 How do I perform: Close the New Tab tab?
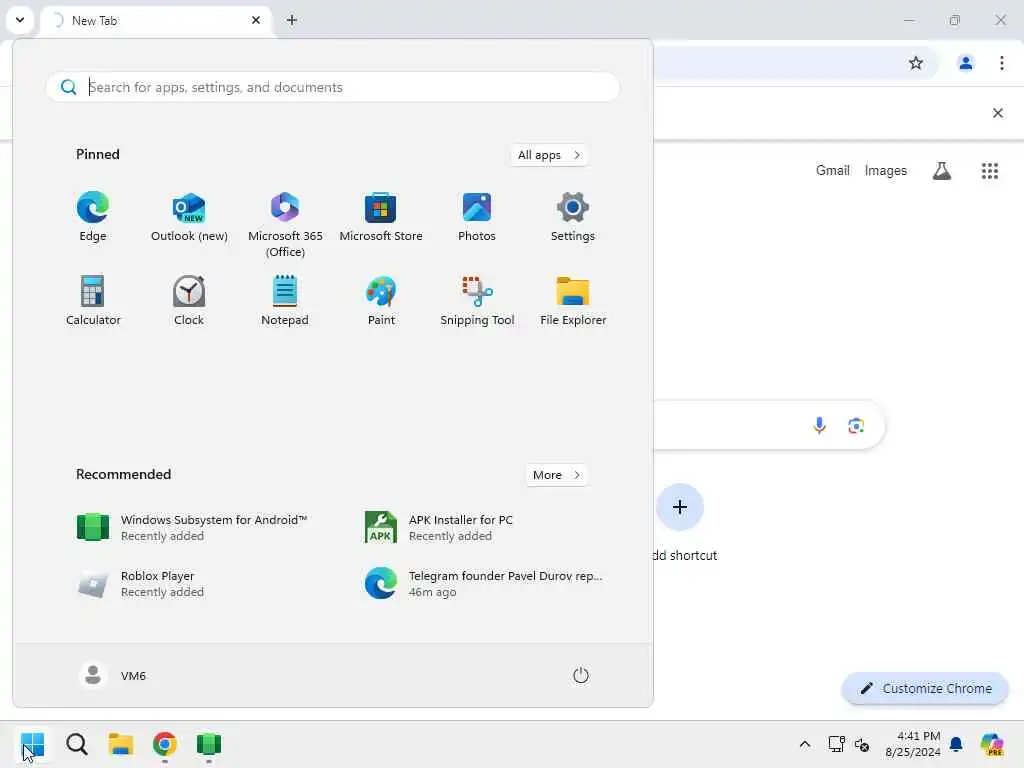[256, 20]
